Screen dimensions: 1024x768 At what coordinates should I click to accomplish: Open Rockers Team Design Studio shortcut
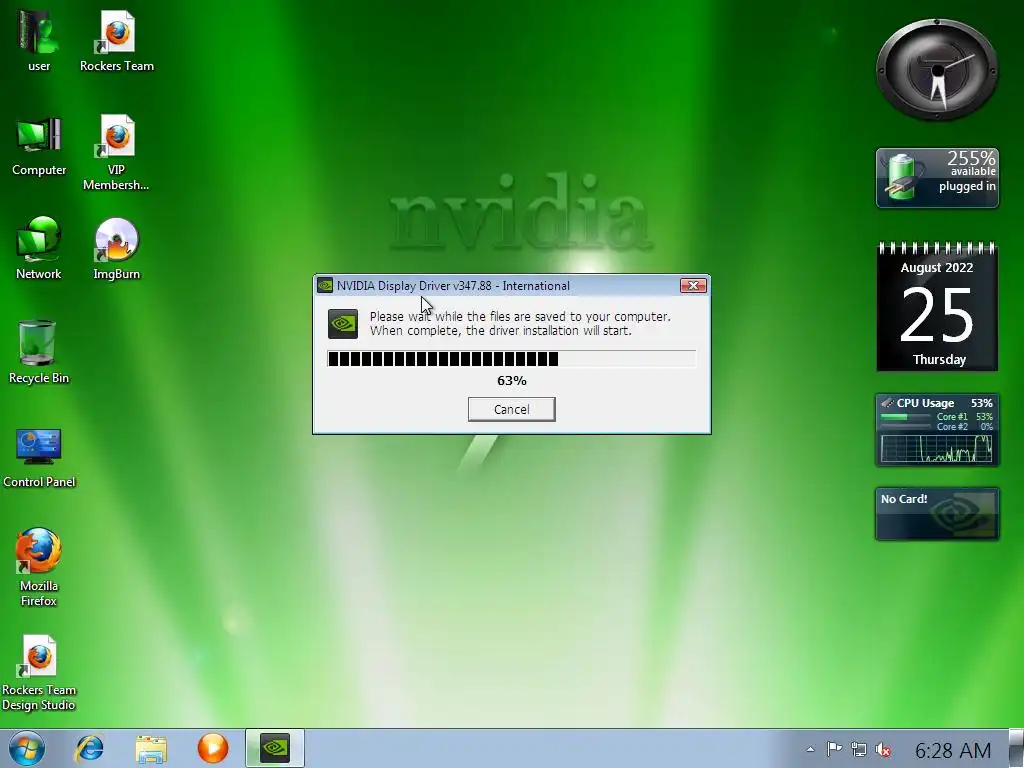tap(39, 673)
